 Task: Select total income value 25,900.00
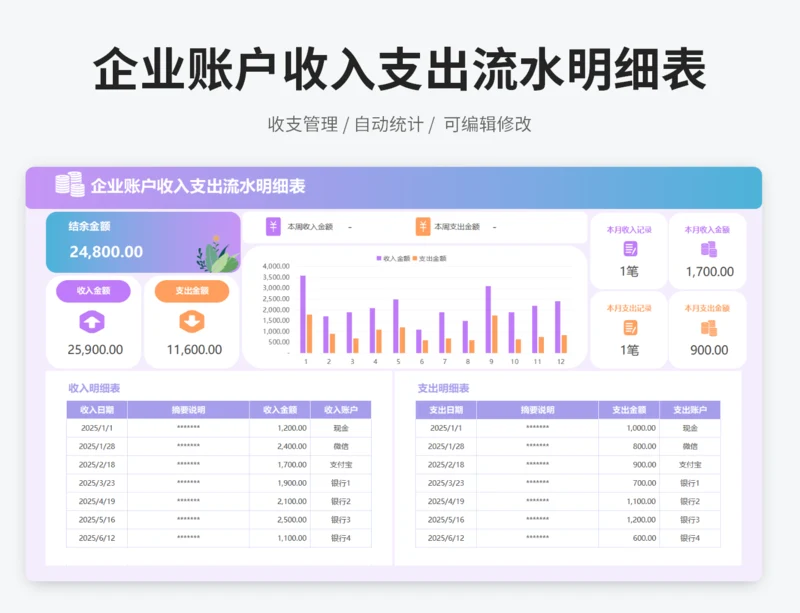pyautogui.click(x=95, y=350)
